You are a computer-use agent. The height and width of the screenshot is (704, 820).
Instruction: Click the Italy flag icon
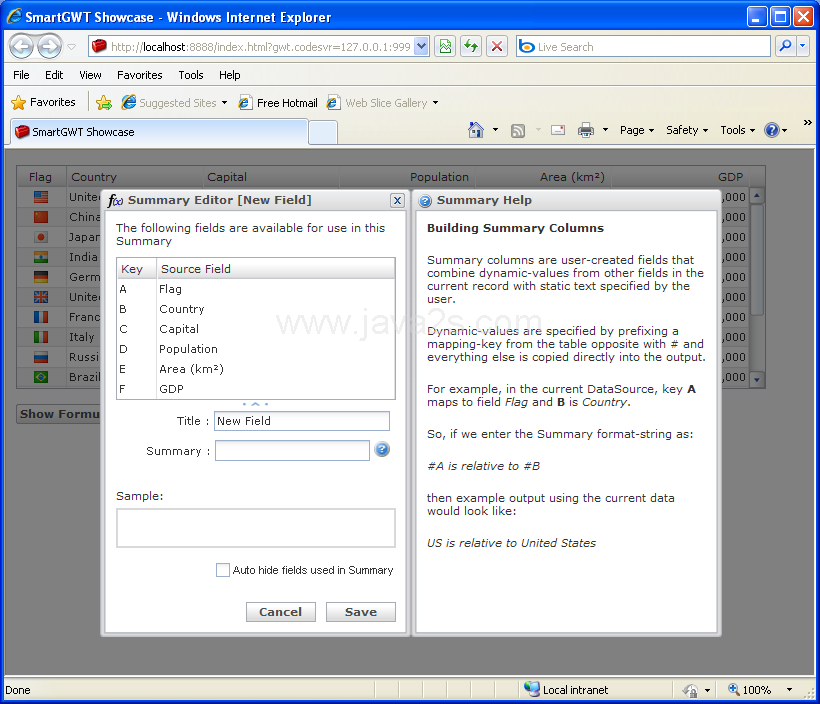click(41, 337)
